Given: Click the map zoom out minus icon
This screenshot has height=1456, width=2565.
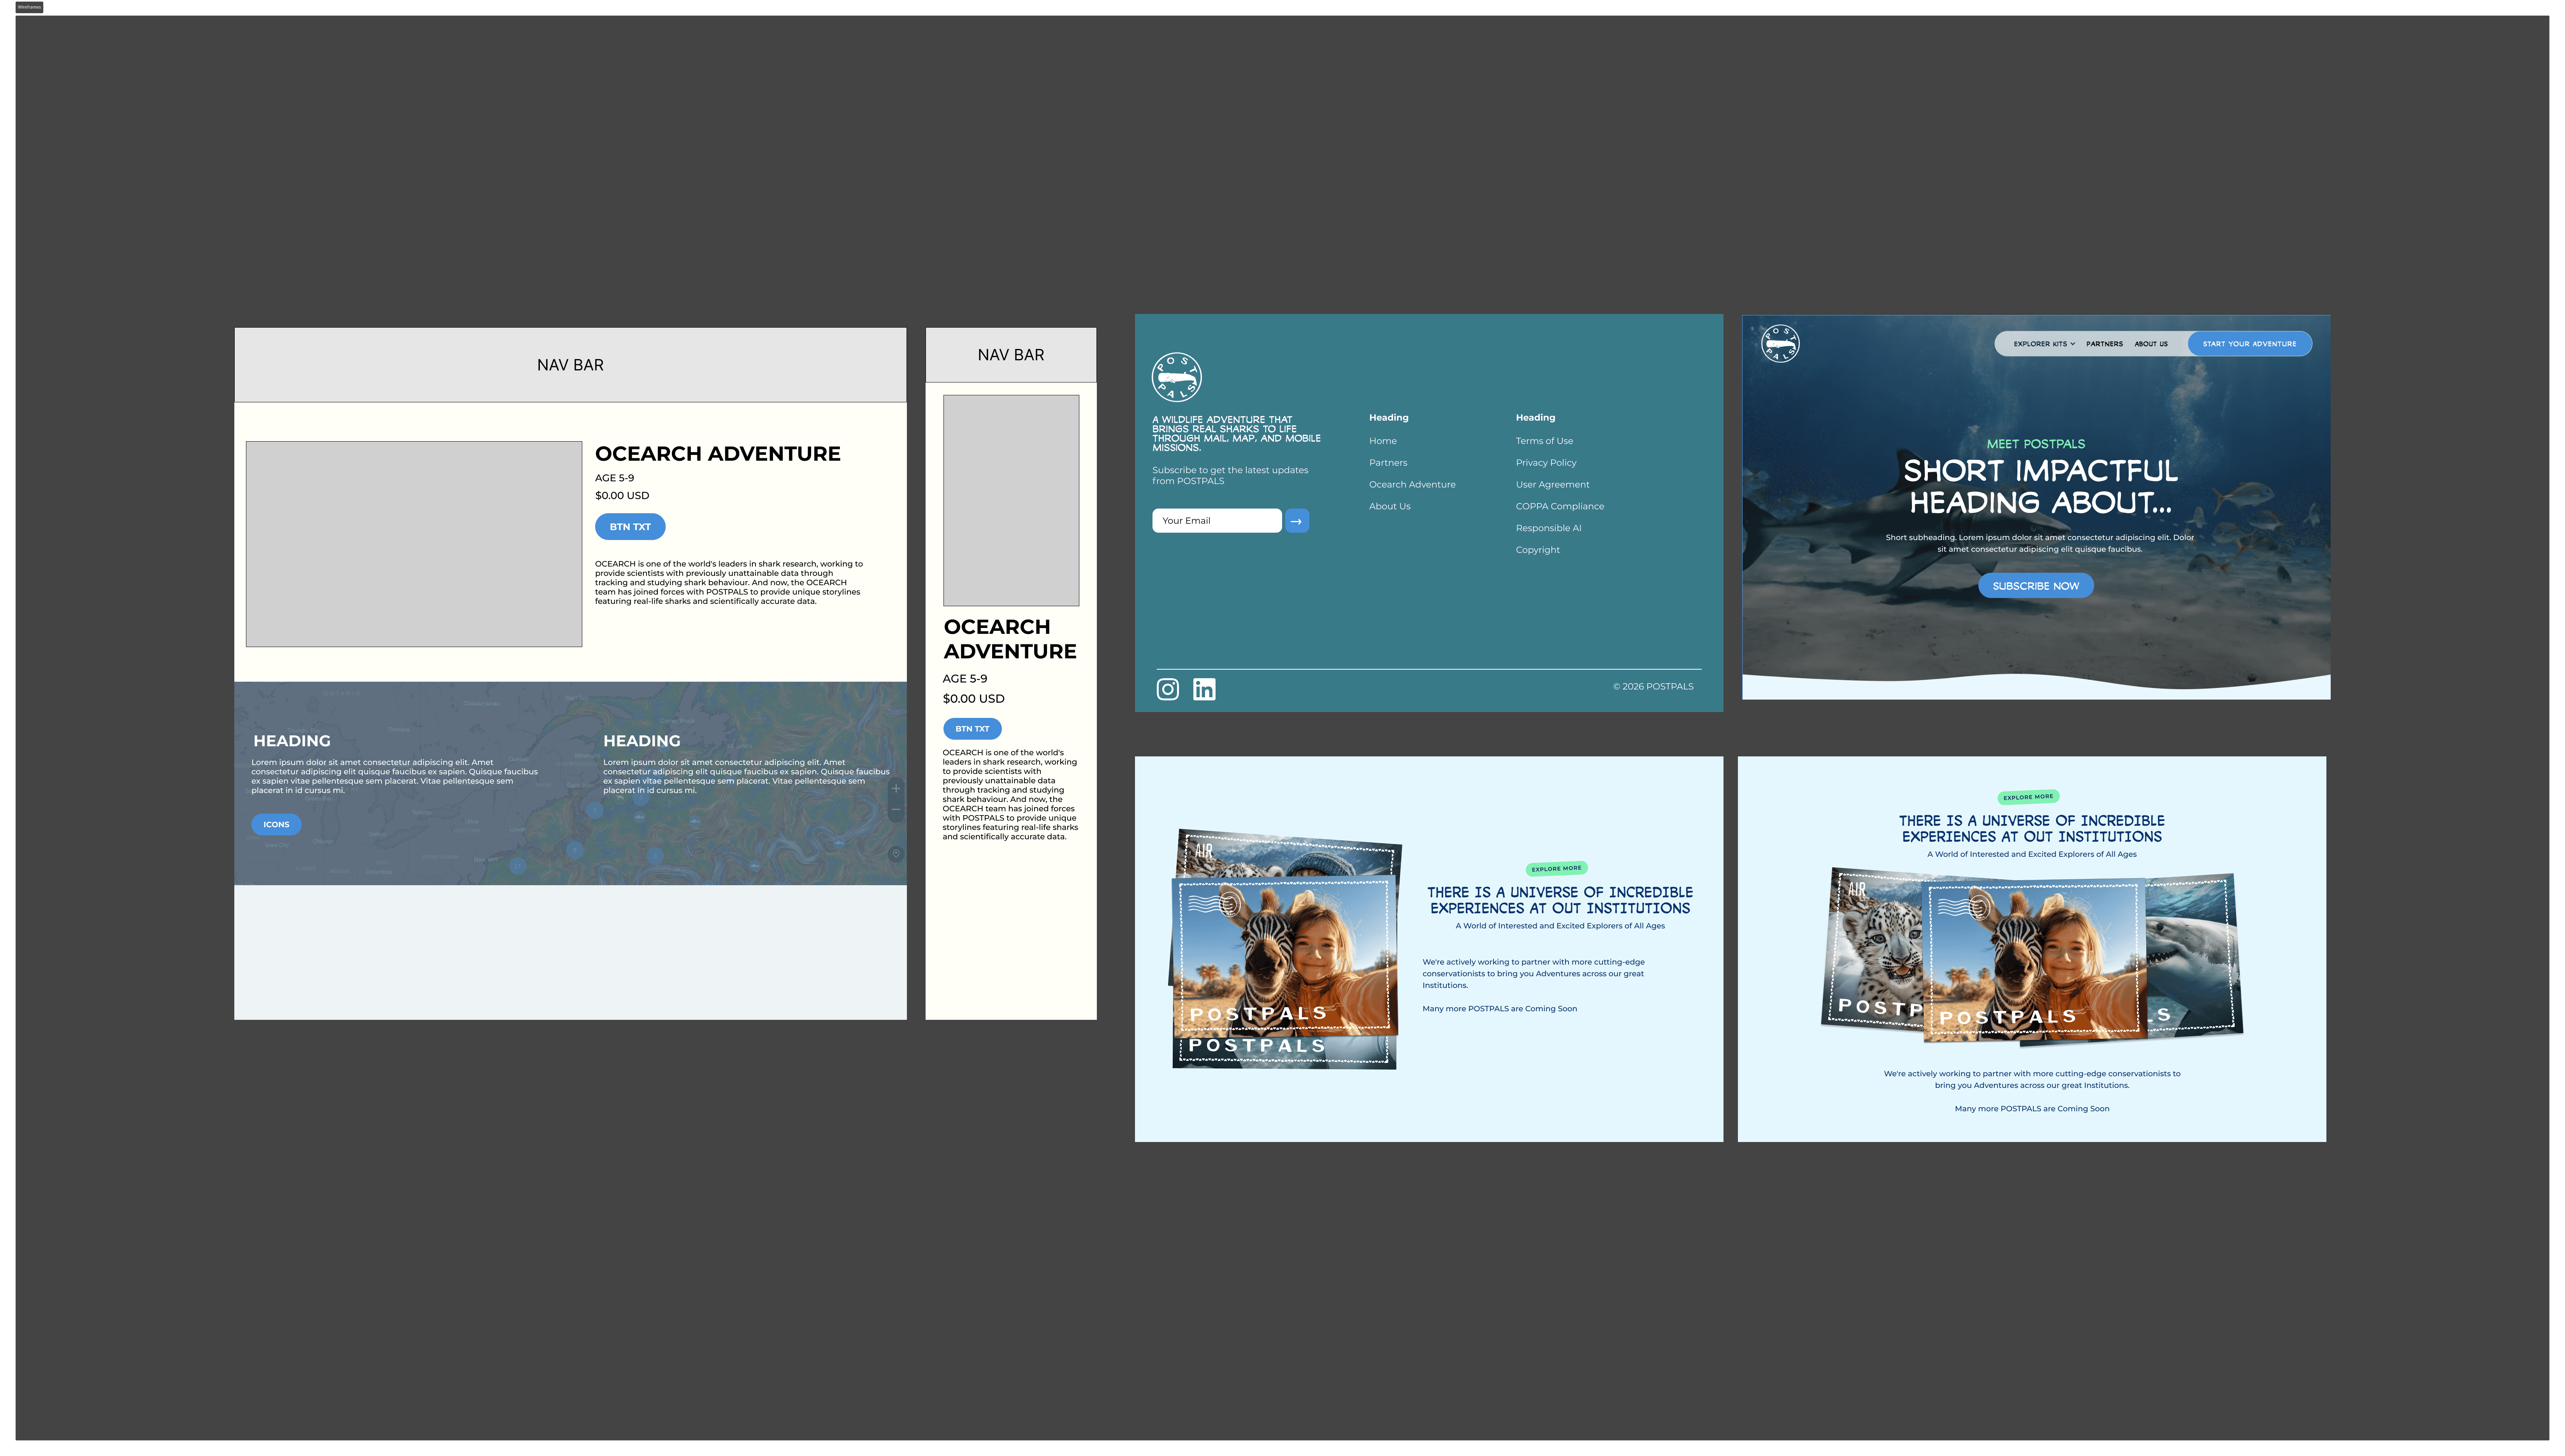Looking at the screenshot, I should [x=896, y=810].
